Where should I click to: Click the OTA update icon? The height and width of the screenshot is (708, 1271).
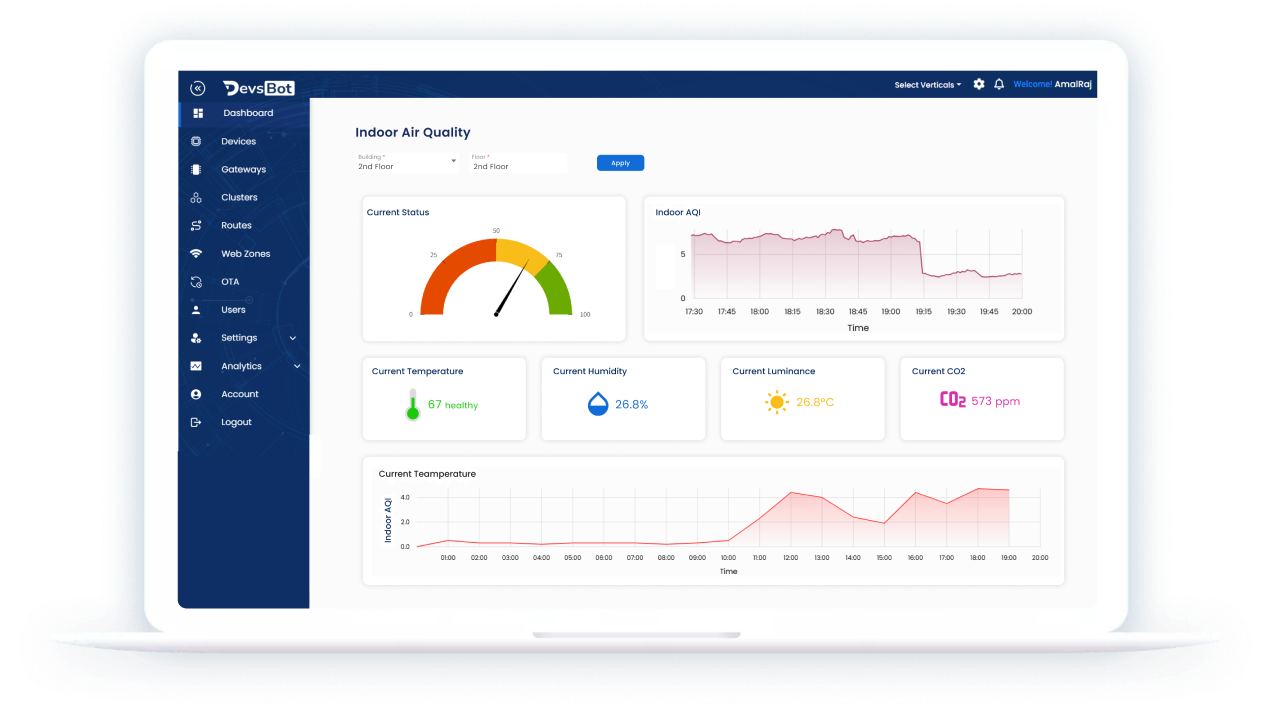(x=196, y=282)
